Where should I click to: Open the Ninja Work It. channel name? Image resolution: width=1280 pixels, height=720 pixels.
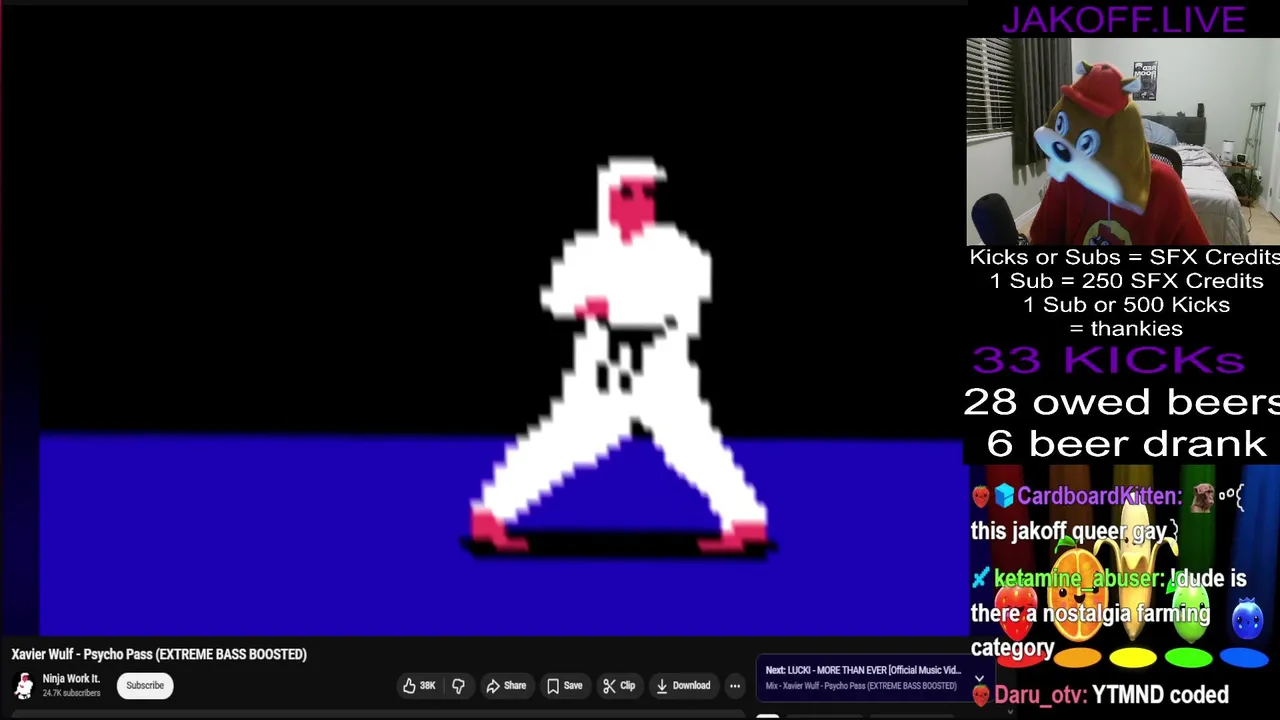click(x=71, y=679)
